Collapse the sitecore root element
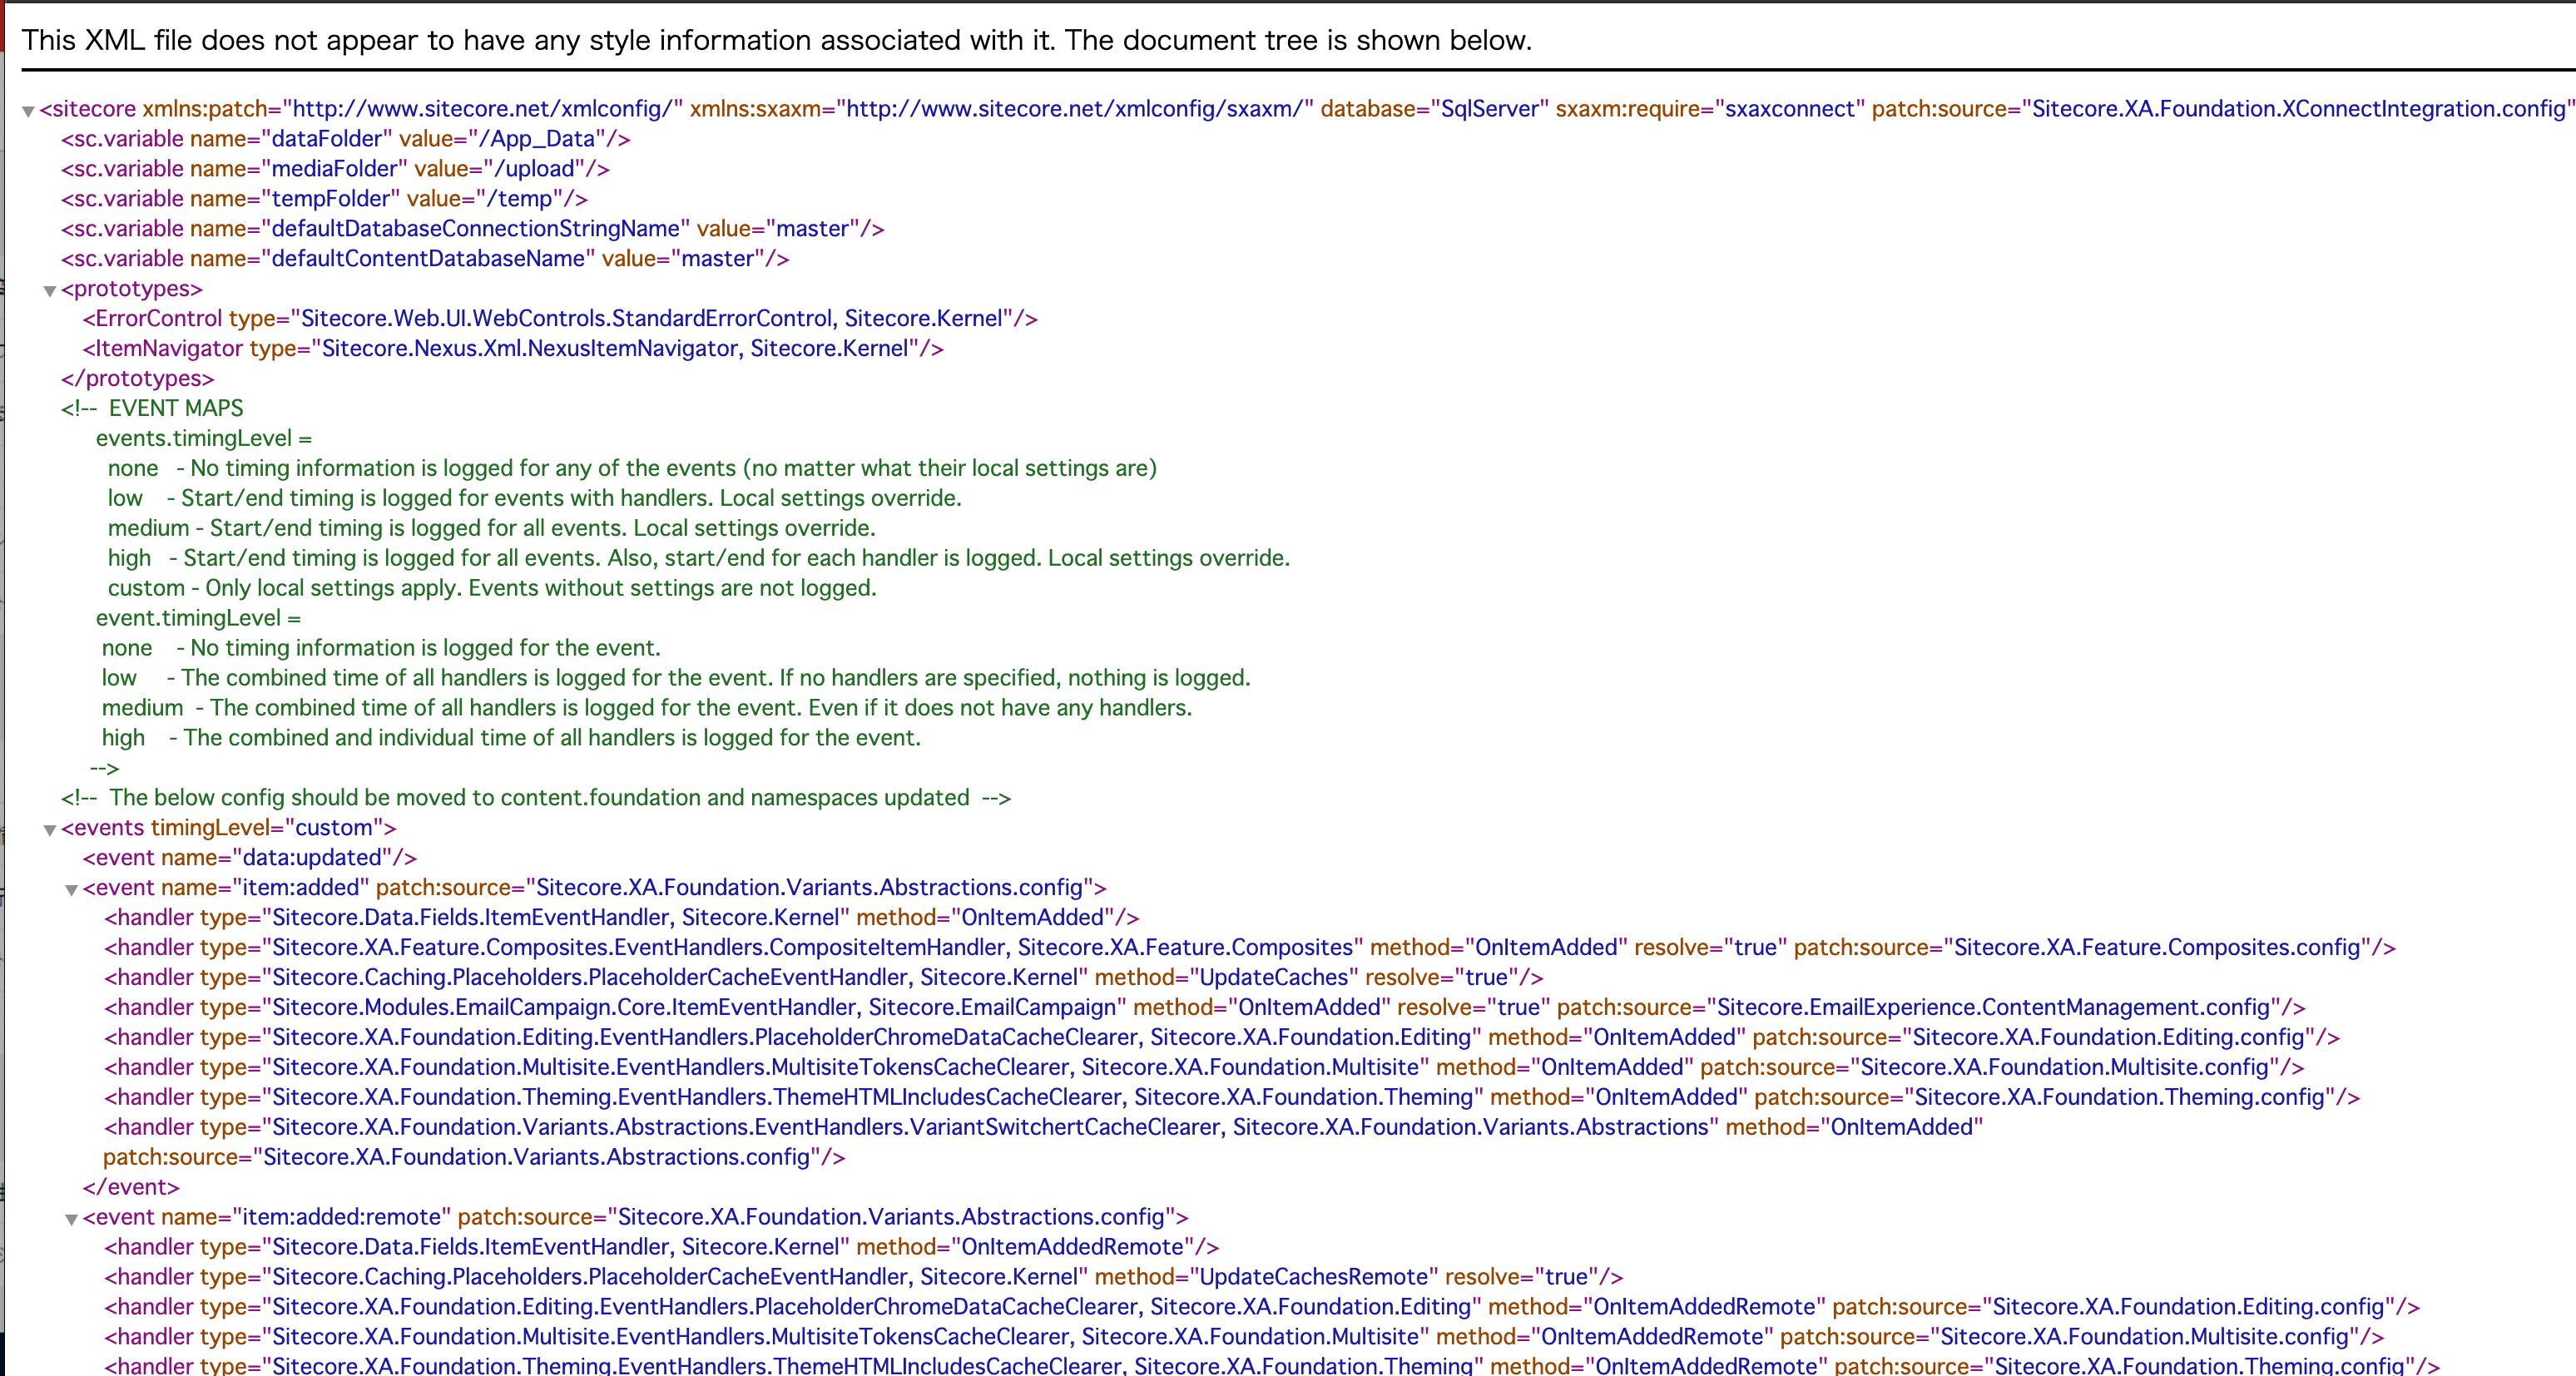The height and width of the screenshot is (1376, 2576). point(29,111)
